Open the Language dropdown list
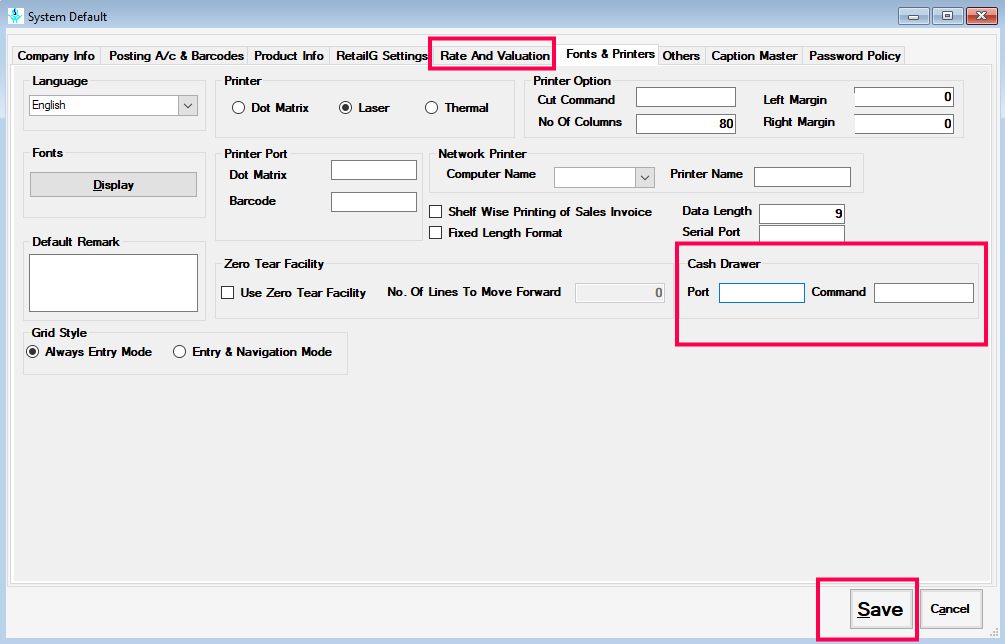The width and height of the screenshot is (1005, 644). 187,105
